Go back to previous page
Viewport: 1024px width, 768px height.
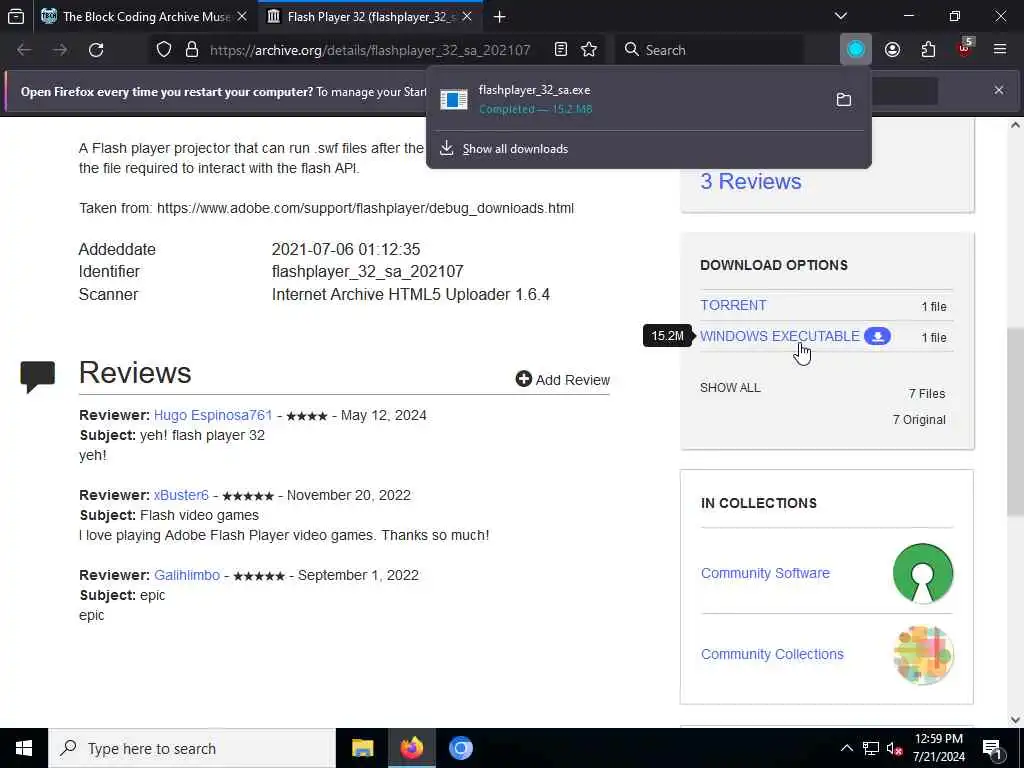point(24,50)
